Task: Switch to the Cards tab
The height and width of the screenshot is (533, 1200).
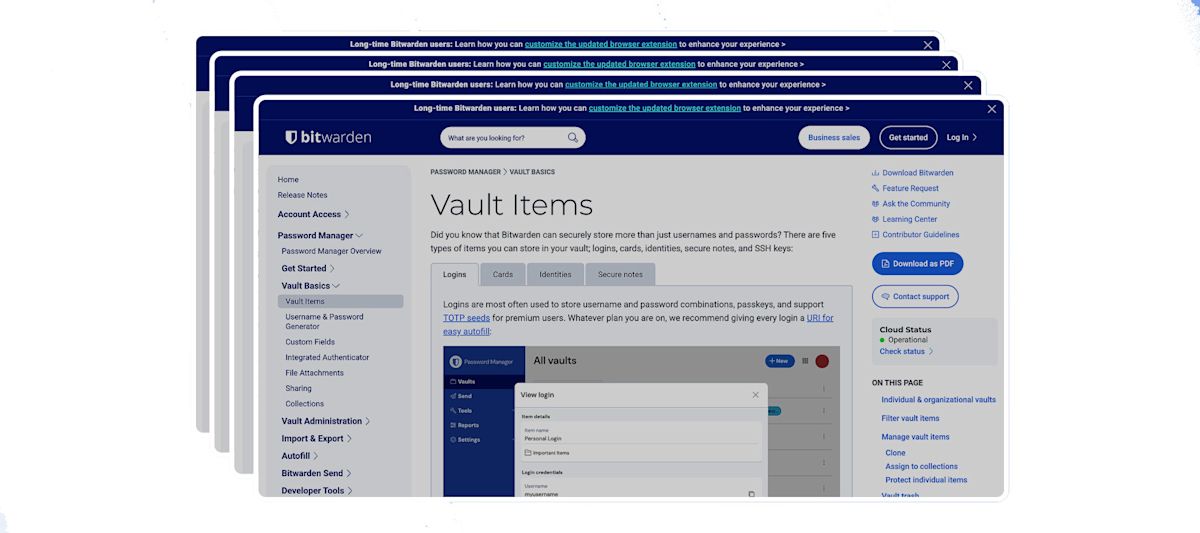Action: (x=502, y=274)
